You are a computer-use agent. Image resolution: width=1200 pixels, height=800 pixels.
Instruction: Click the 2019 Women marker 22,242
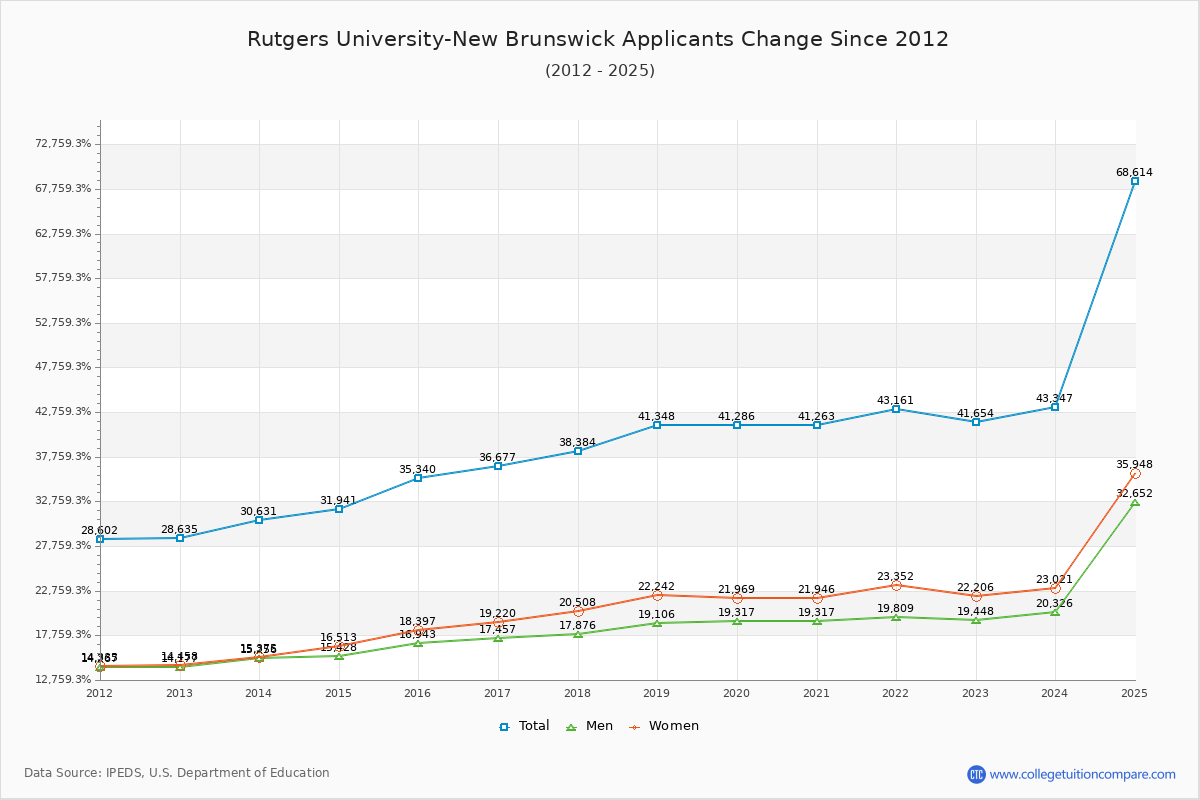657,595
